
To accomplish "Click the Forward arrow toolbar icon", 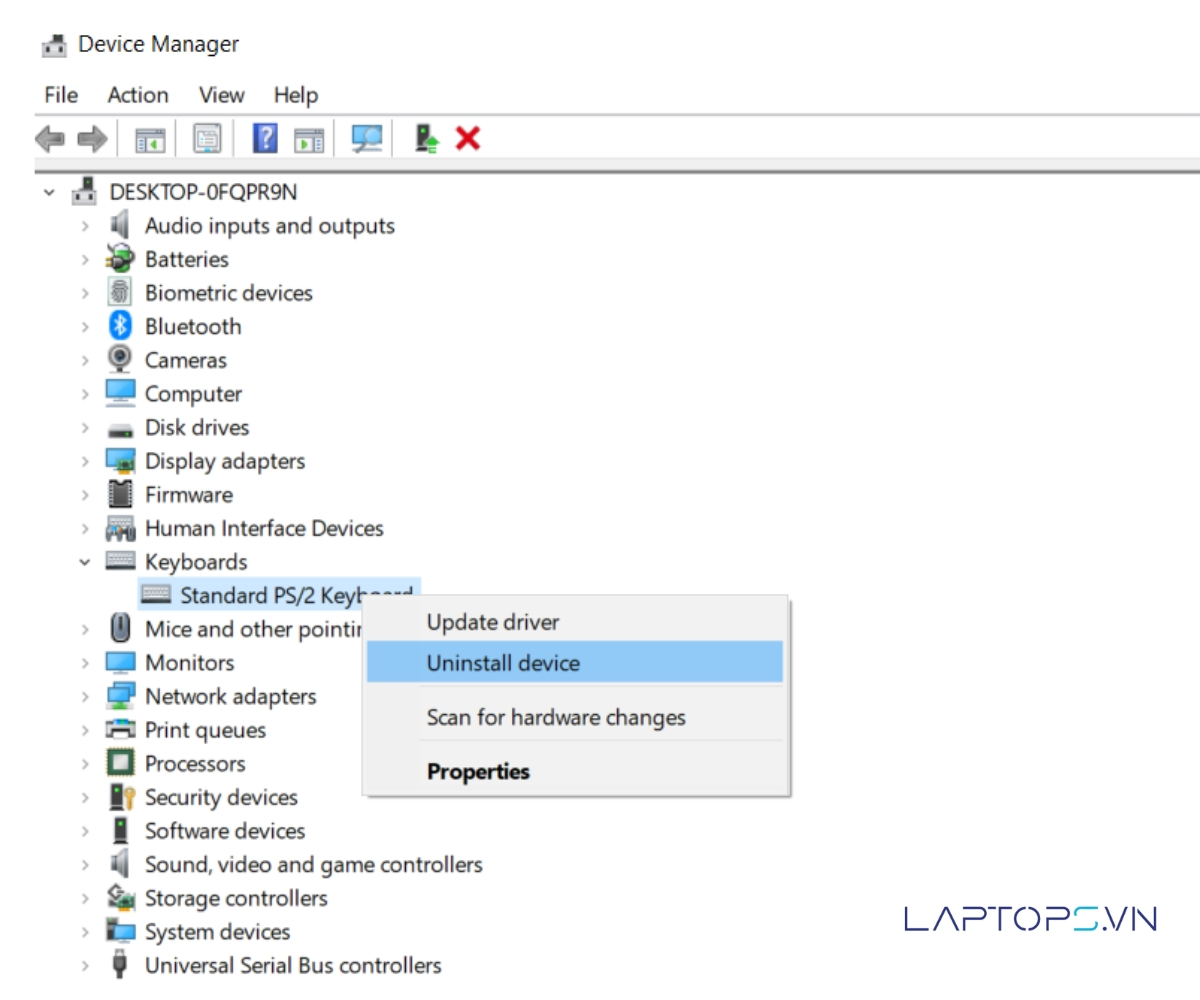I will (92, 139).
